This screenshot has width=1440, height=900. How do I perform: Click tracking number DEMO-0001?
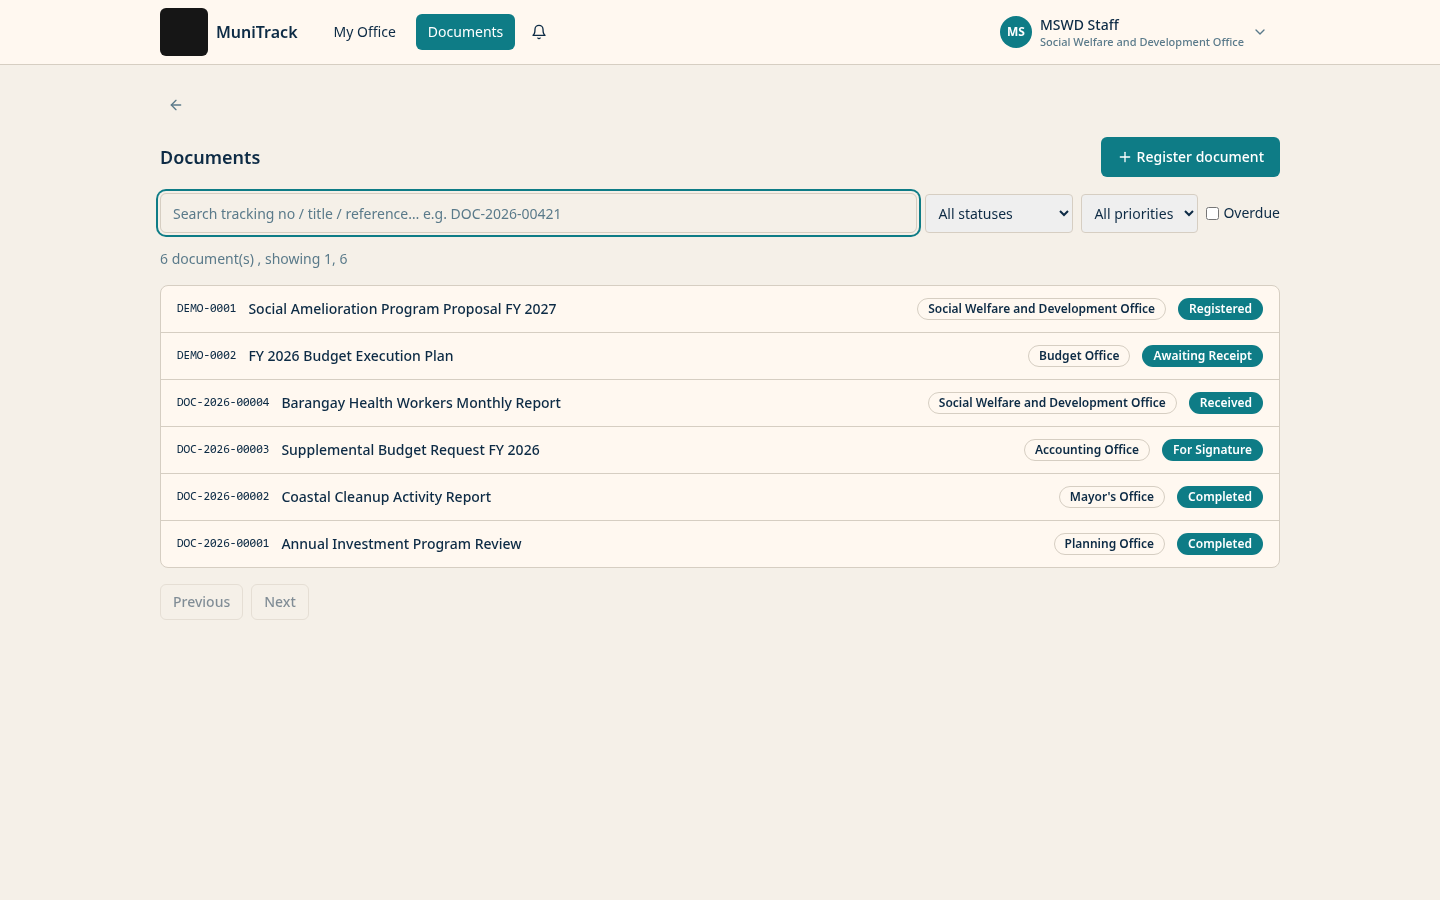pos(207,309)
